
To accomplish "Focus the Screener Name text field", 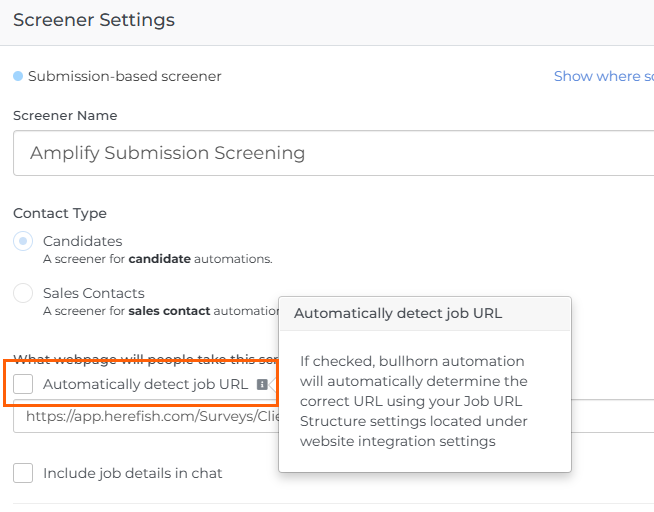I will point(330,153).
